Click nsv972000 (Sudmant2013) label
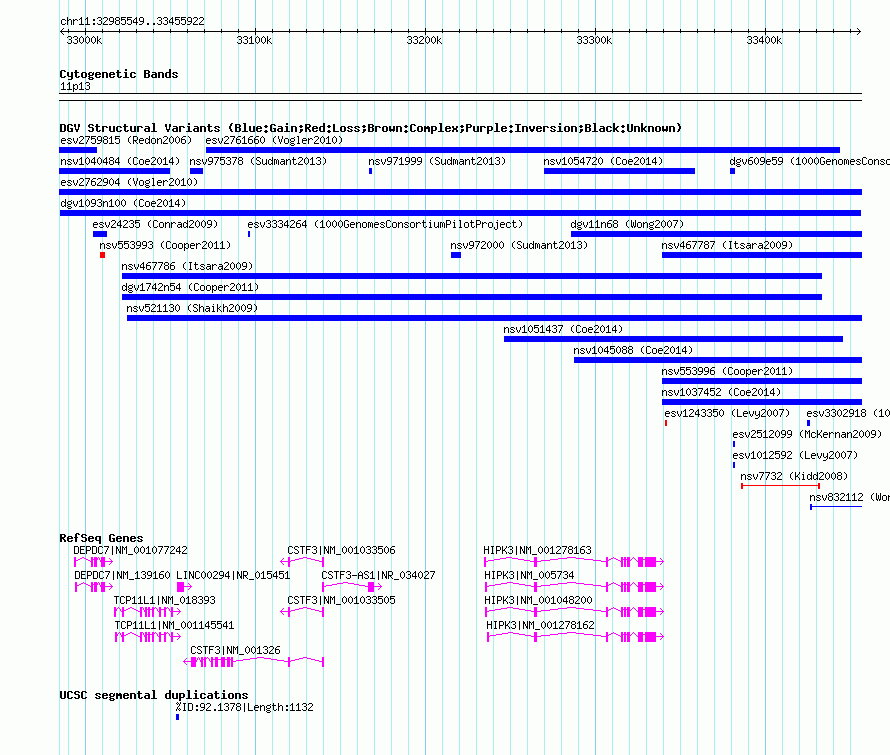The width and height of the screenshot is (890, 755). tap(519, 245)
